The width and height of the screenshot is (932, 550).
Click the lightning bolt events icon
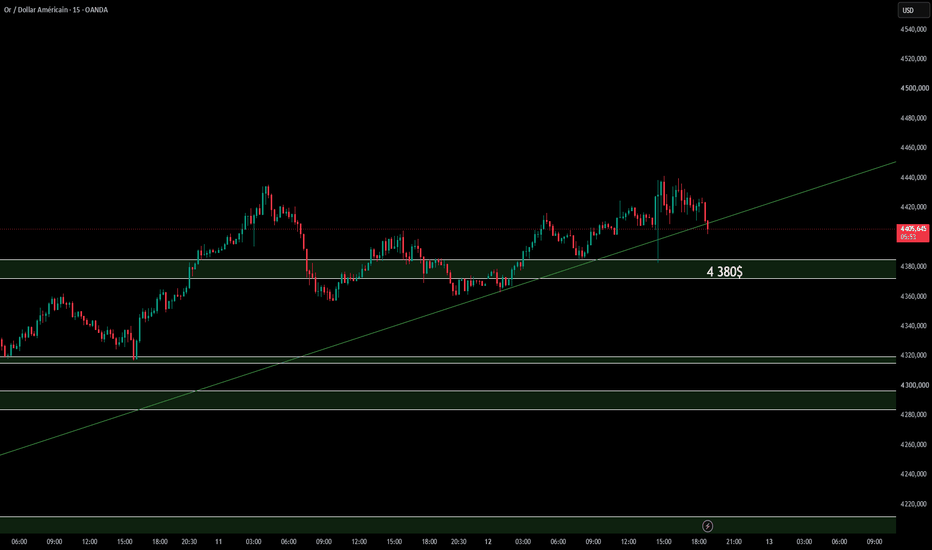707,526
